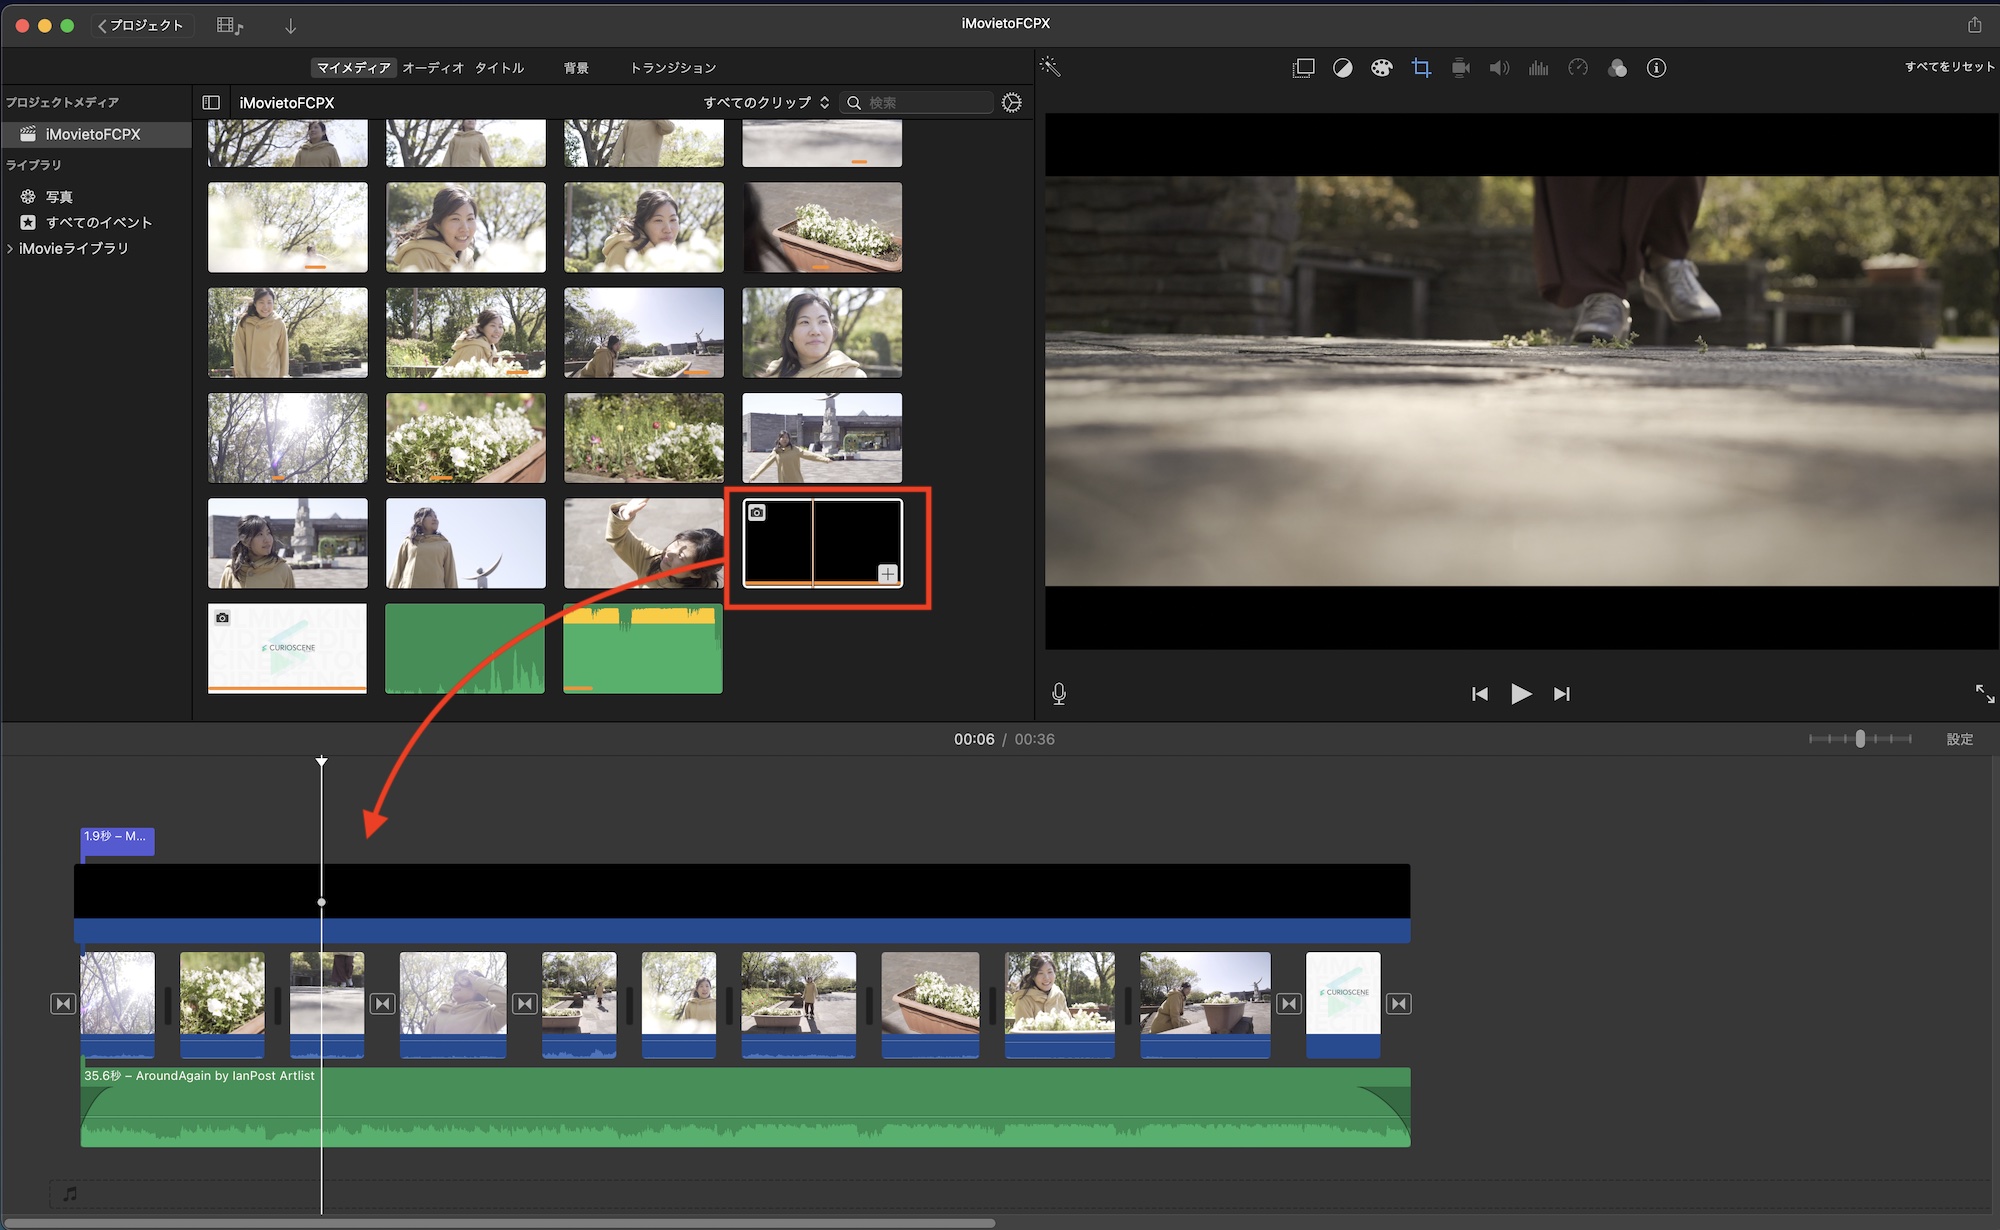Expand the iMovieライブラリ tree item

point(10,248)
